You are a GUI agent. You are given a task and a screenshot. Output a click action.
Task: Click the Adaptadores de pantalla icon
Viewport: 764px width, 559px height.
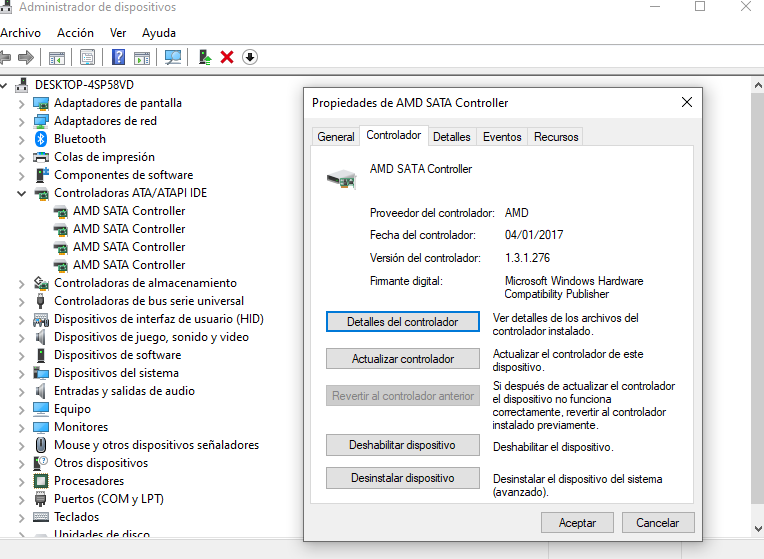pyautogui.click(x=41, y=103)
